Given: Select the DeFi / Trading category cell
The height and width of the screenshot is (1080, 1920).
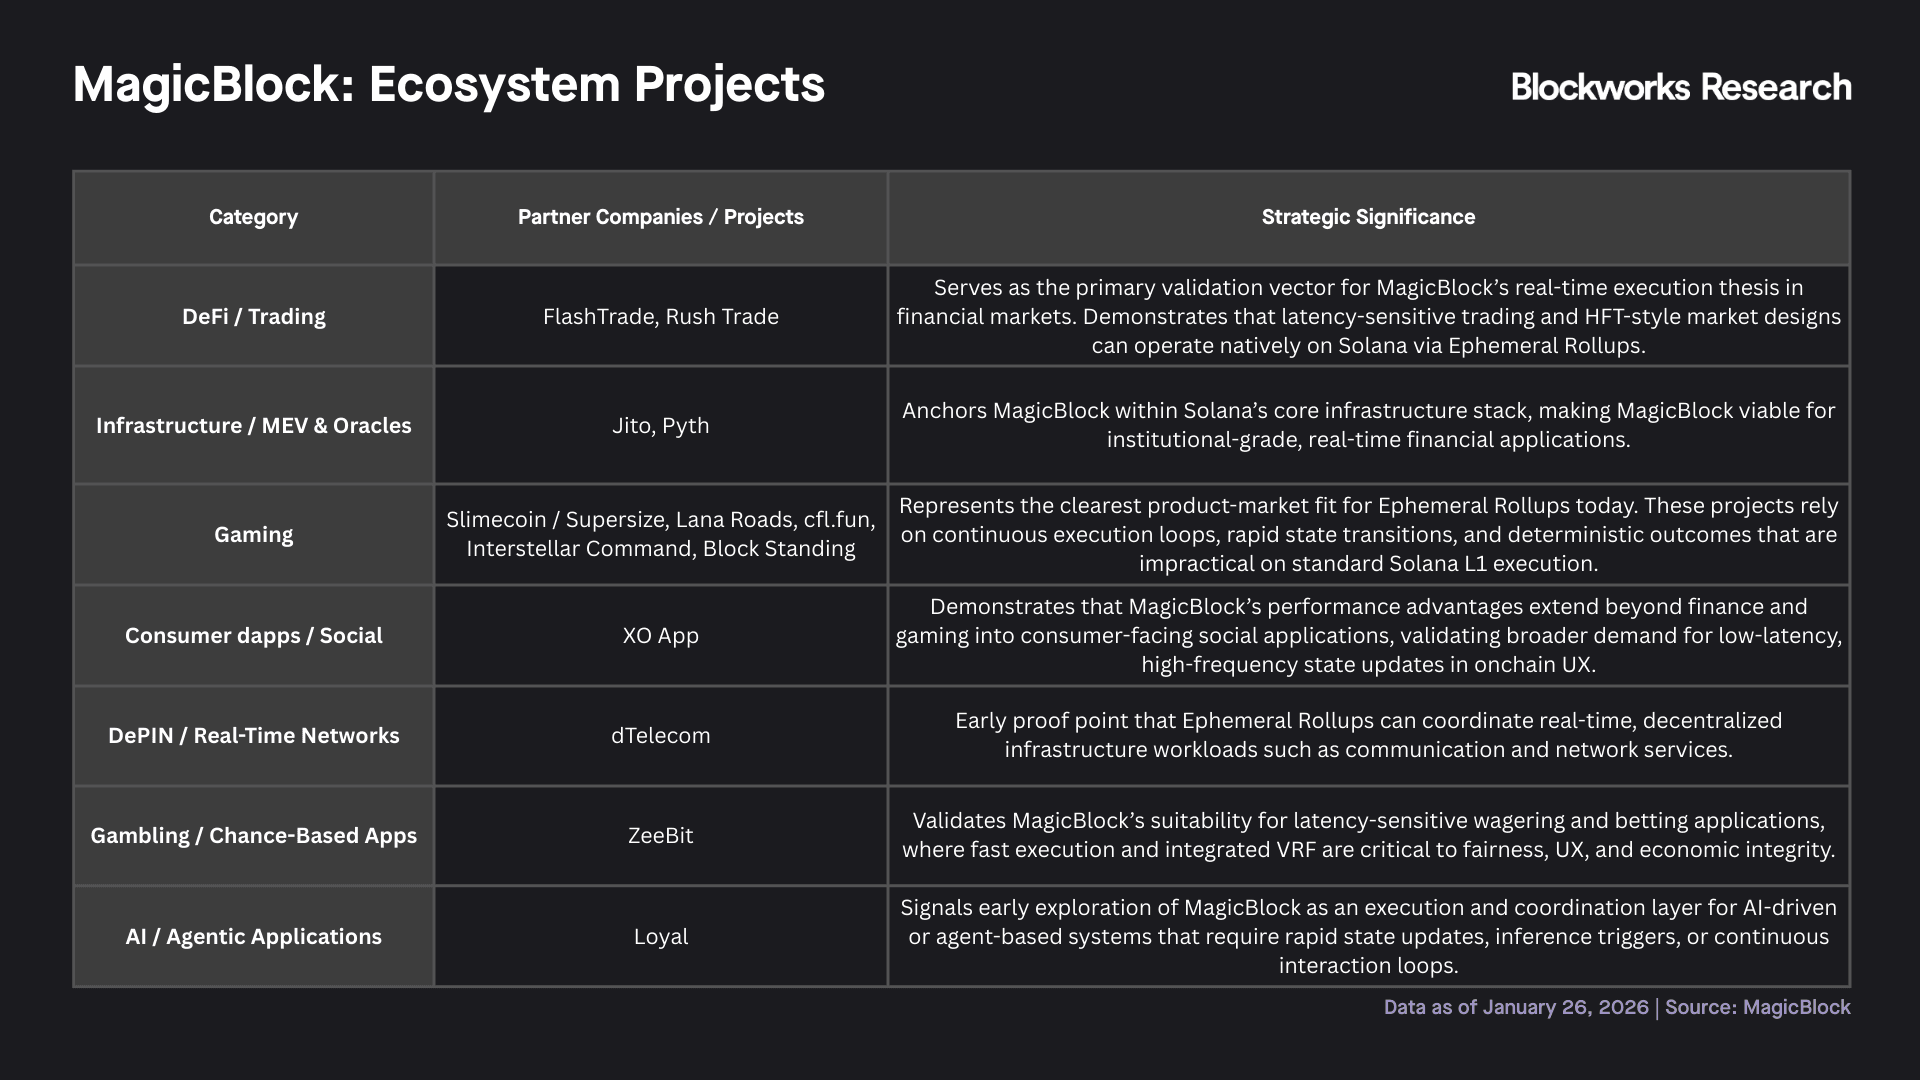Looking at the screenshot, I should coord(254,316).
